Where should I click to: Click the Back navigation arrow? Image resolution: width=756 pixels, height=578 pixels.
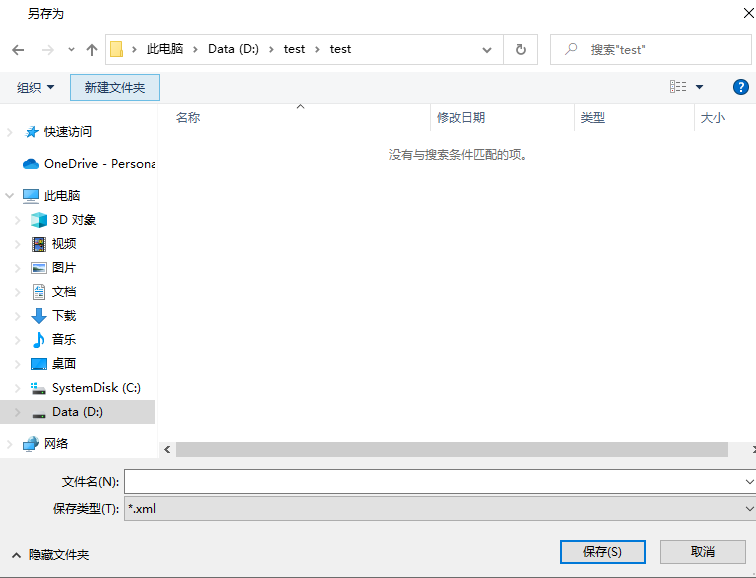(x=18, y=49)
